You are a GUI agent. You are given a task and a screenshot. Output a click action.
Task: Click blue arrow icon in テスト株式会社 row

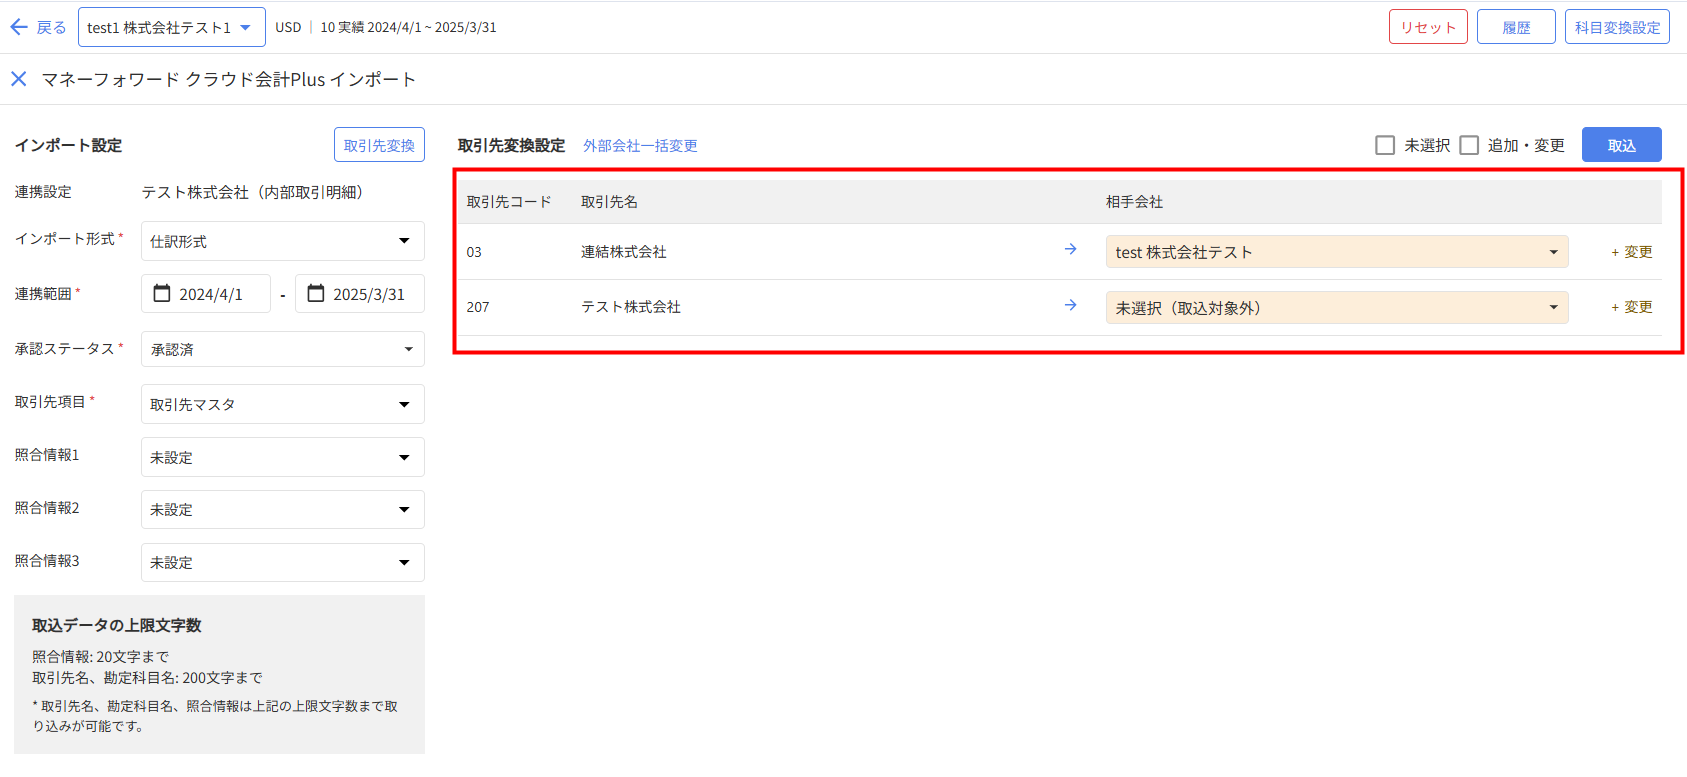1070,305
